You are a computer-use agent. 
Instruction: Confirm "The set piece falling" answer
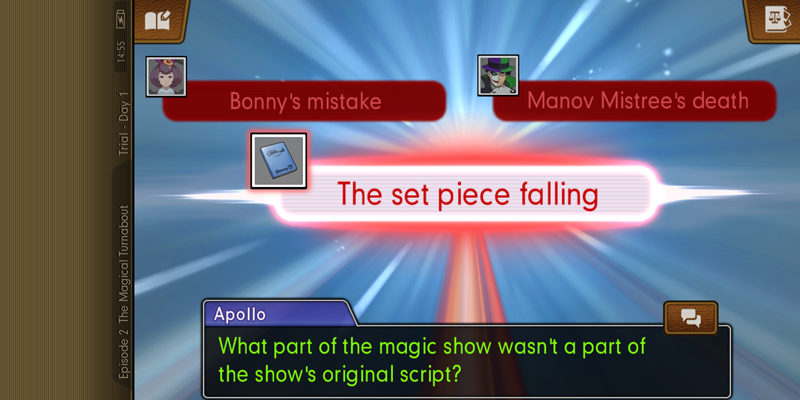[x=467, y=194]
